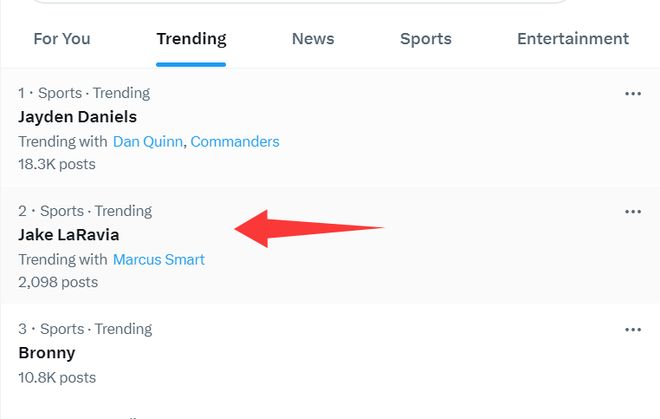The width and height of the screenshot is (660, 419).
Task: View the Bronny trending topic
Action: tap(47, 353)
